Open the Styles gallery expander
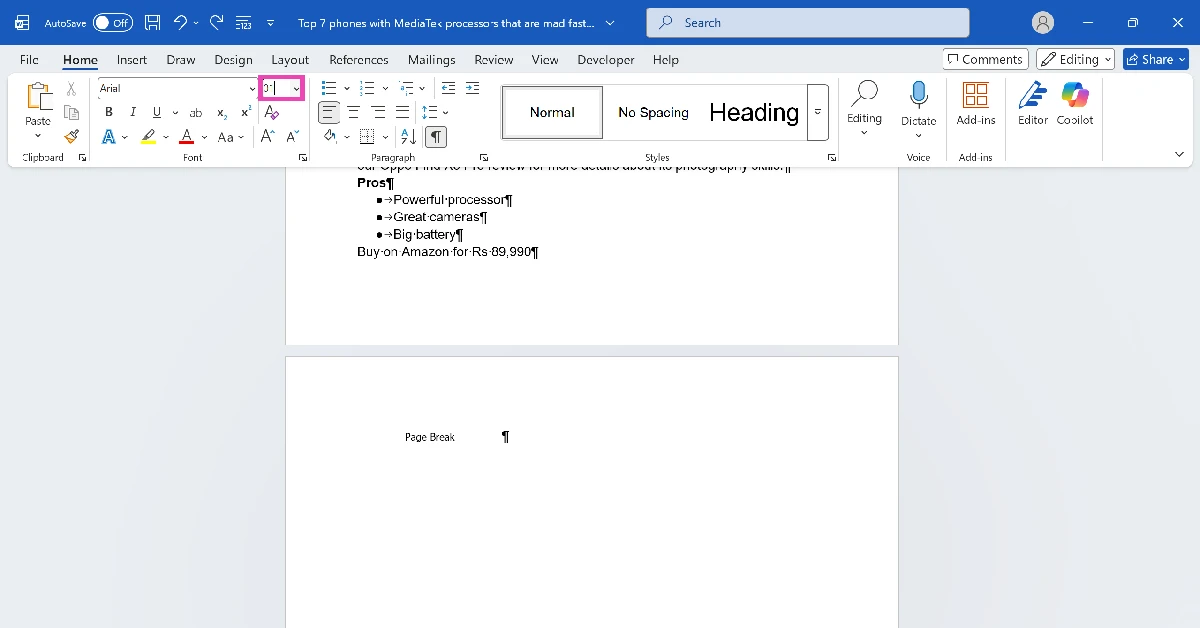Image resolution: width=1200 pixels, height=628 pixels. pos(817,112)
